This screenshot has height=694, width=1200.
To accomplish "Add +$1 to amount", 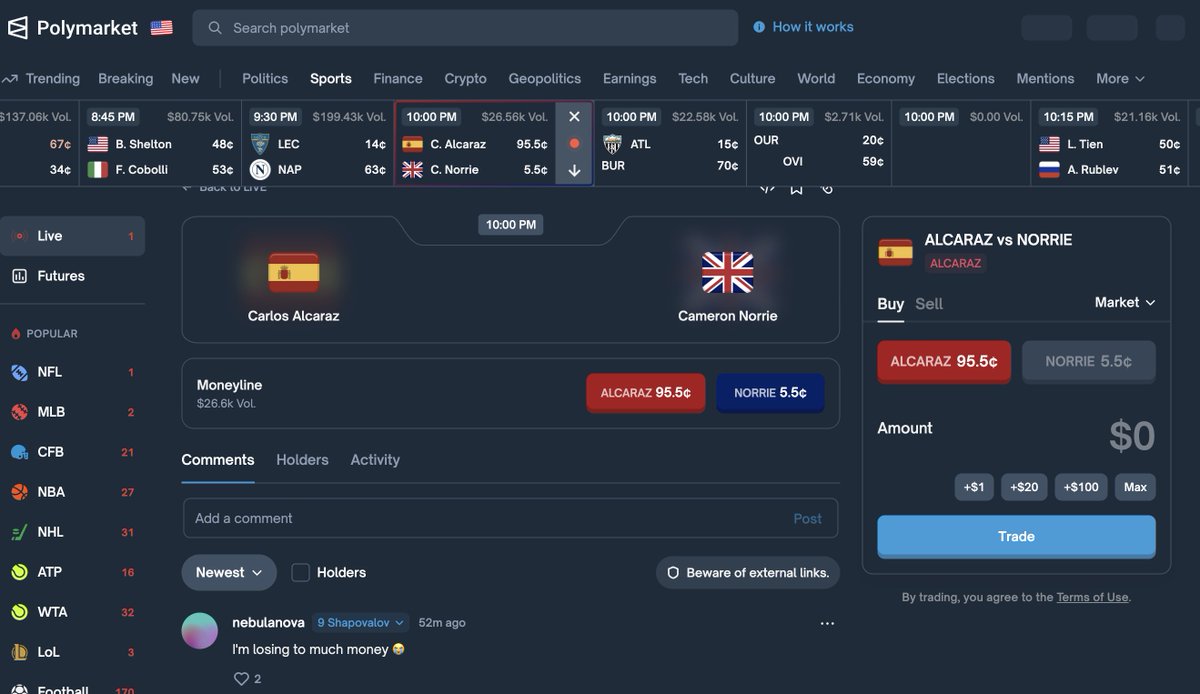I will (974, 487).
